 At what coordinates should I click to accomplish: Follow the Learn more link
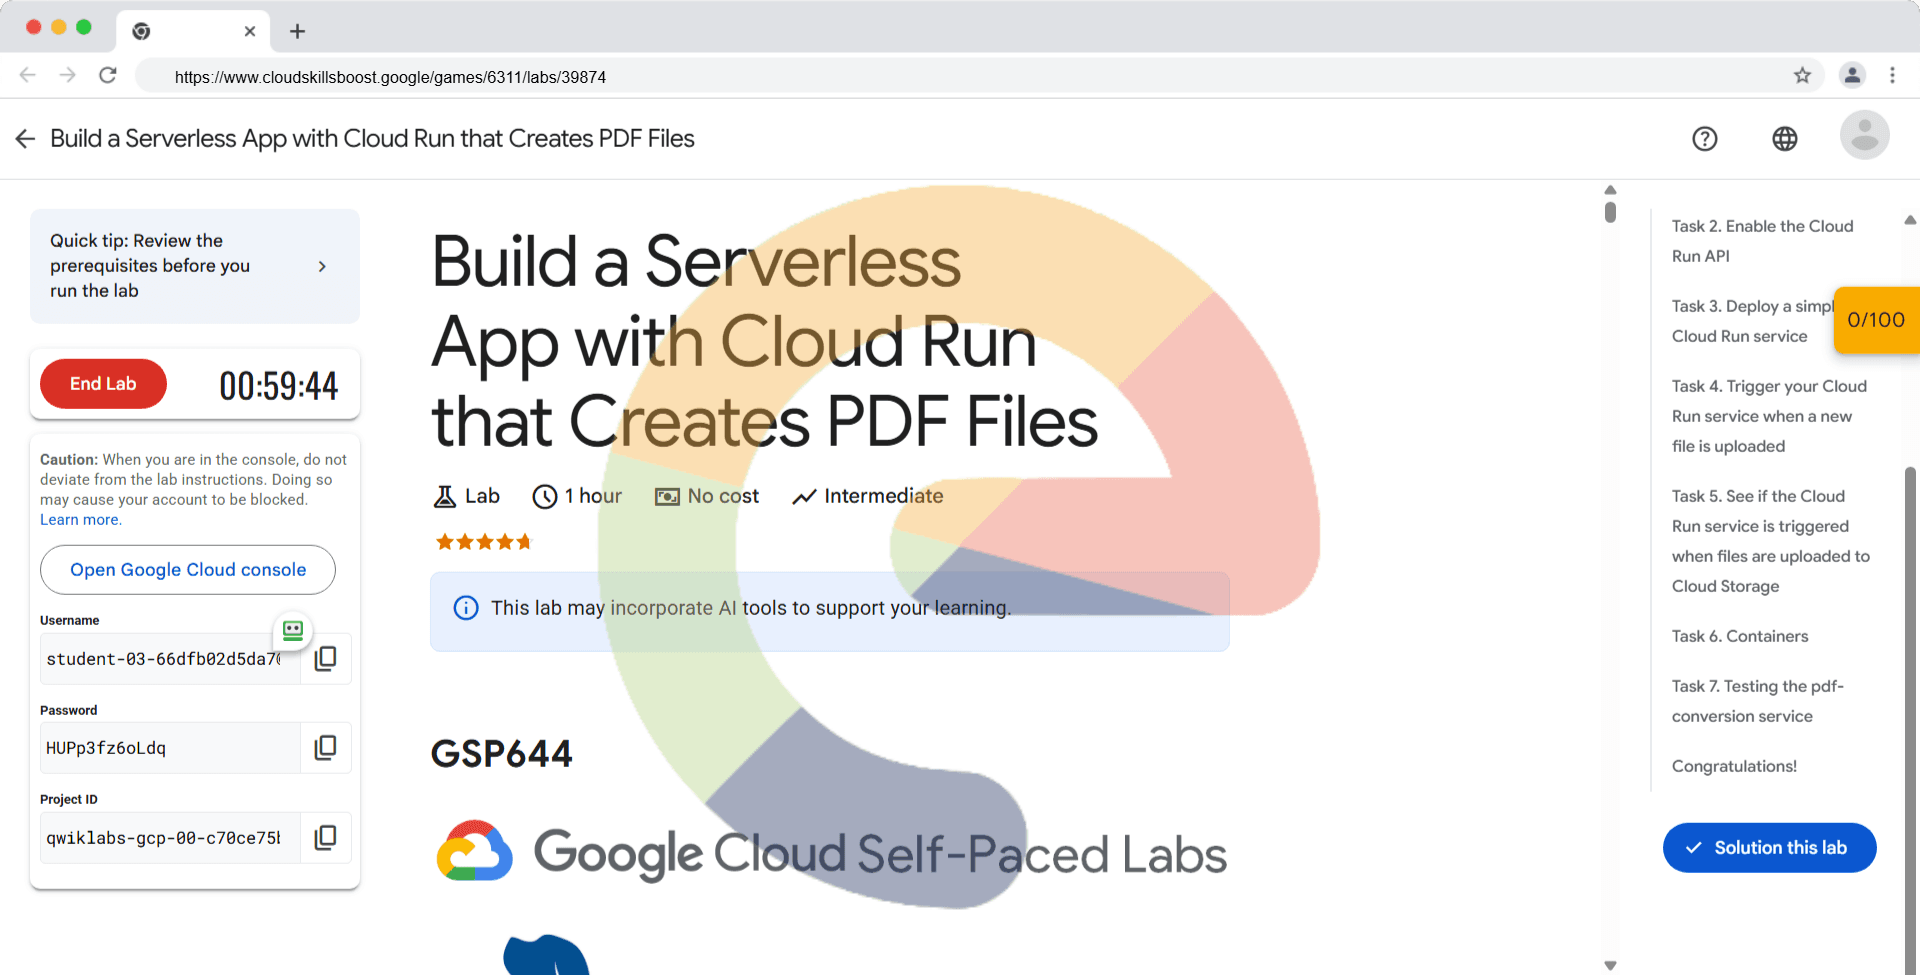[80, 520]
